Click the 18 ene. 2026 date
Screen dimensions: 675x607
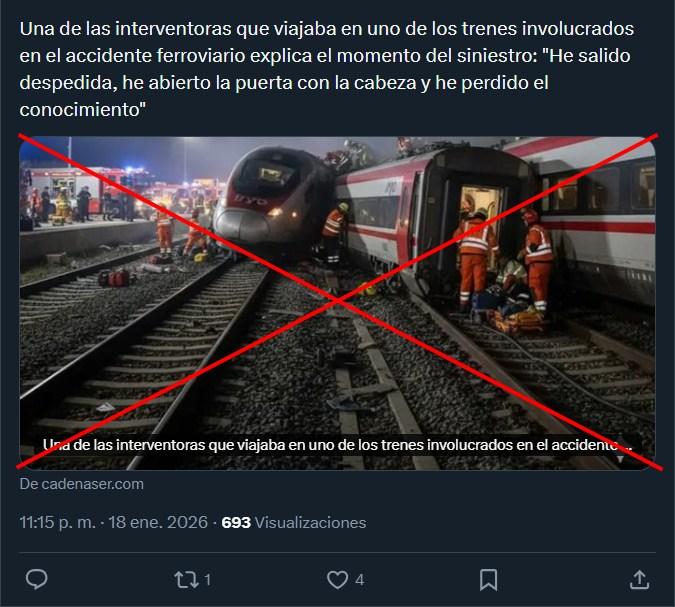[158, 522]
